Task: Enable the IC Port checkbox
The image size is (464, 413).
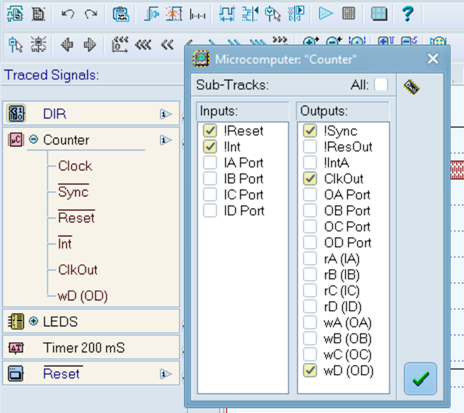Action: point(210,195)
